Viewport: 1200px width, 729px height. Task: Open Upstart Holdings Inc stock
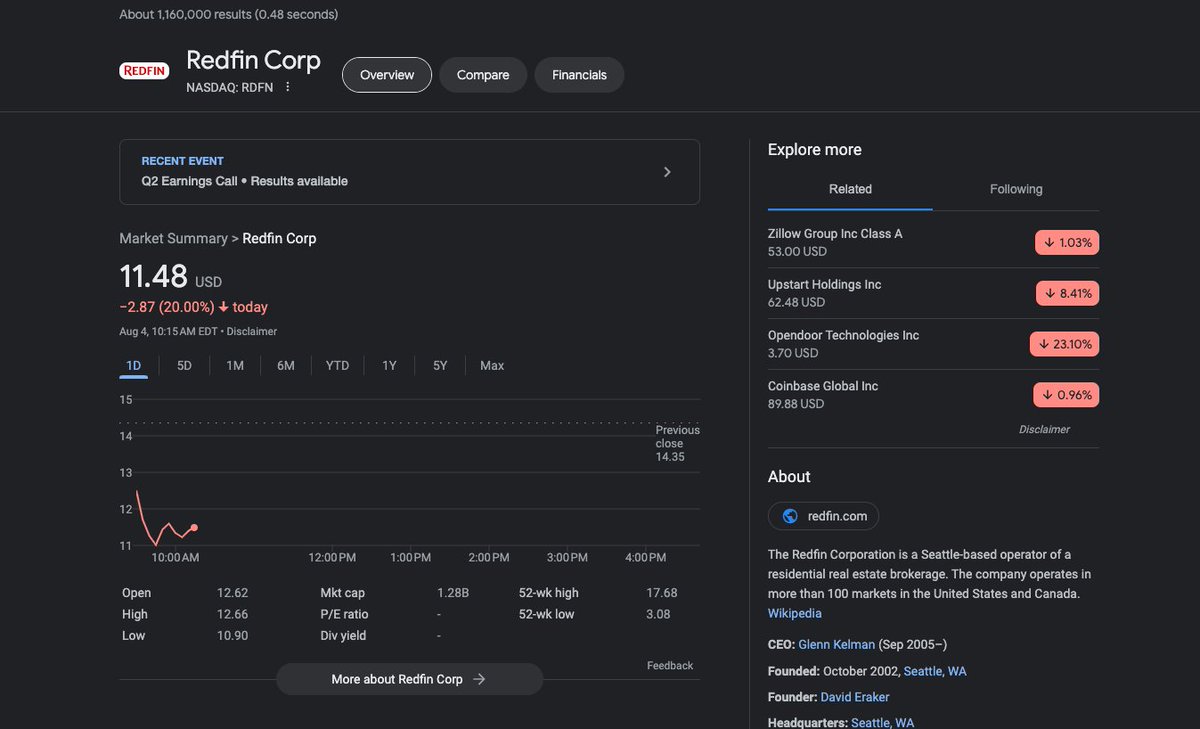933,293
